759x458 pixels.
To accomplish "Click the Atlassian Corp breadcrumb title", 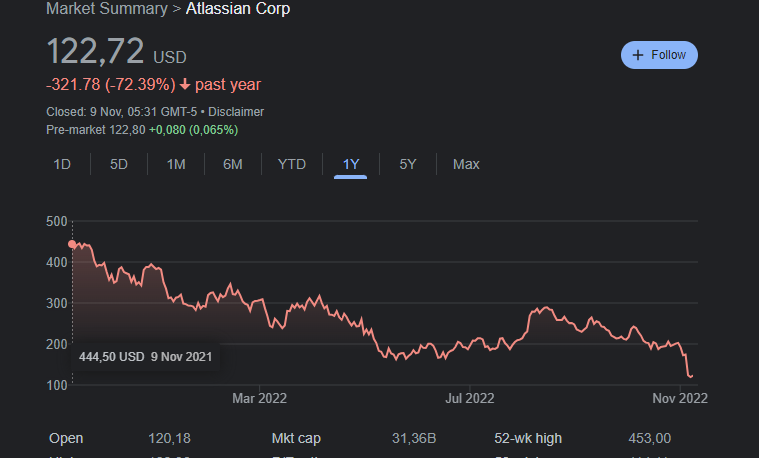I will (x=238, y=9).
